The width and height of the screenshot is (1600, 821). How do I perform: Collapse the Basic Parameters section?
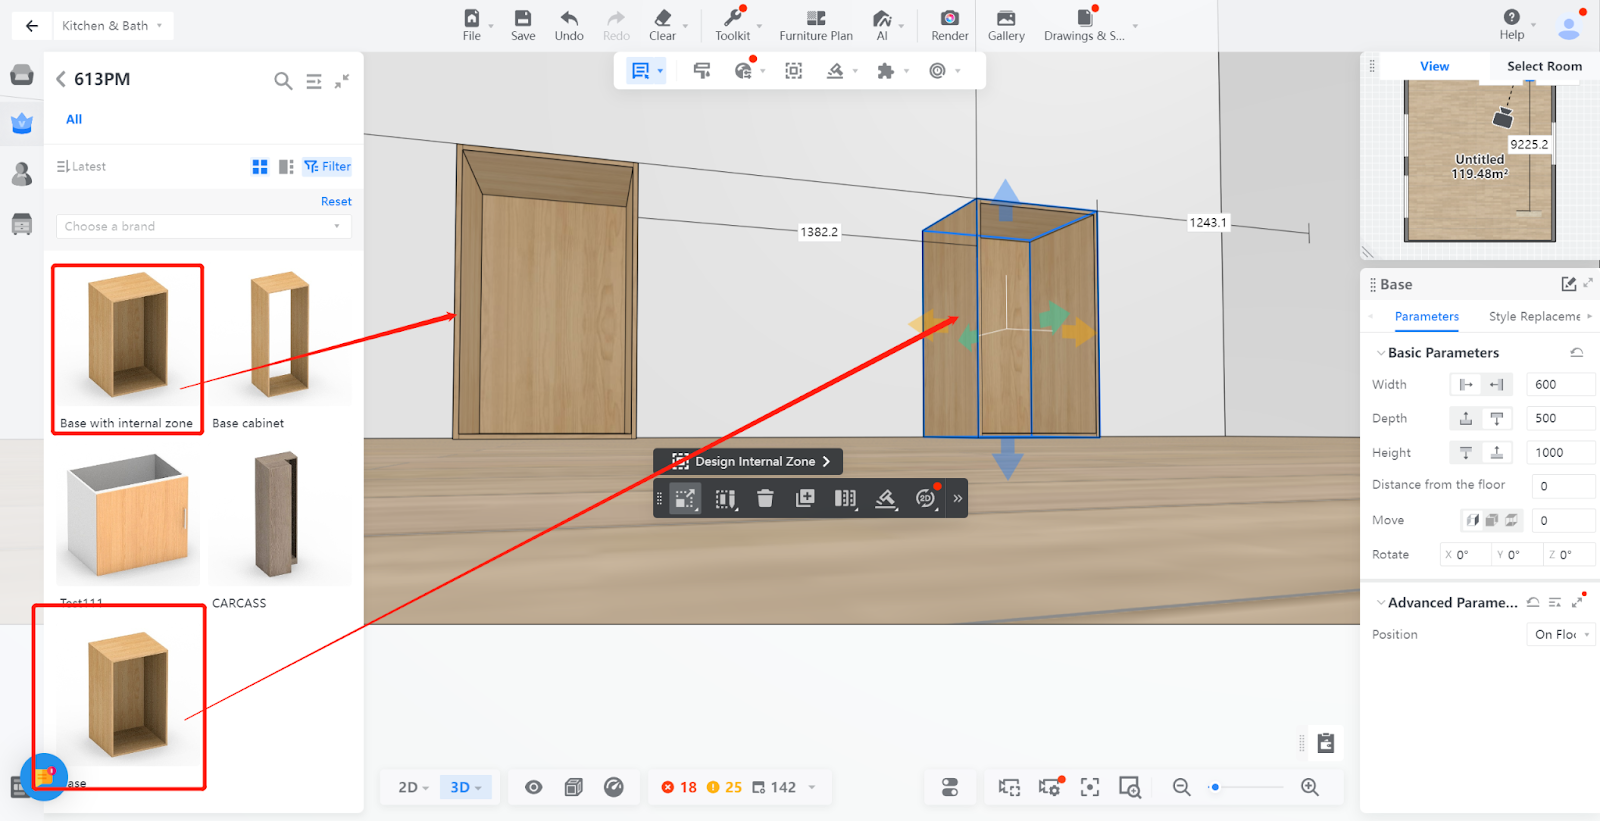tap(1381, 353)
